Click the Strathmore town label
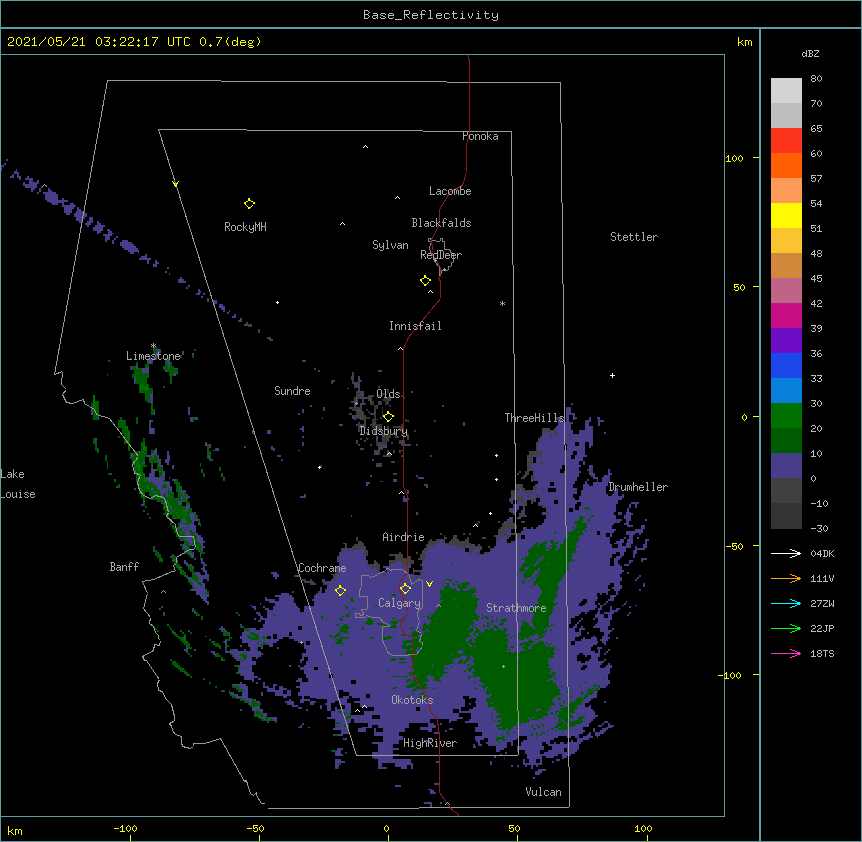Viewport: 862px width, 842px height. point(516,608)
